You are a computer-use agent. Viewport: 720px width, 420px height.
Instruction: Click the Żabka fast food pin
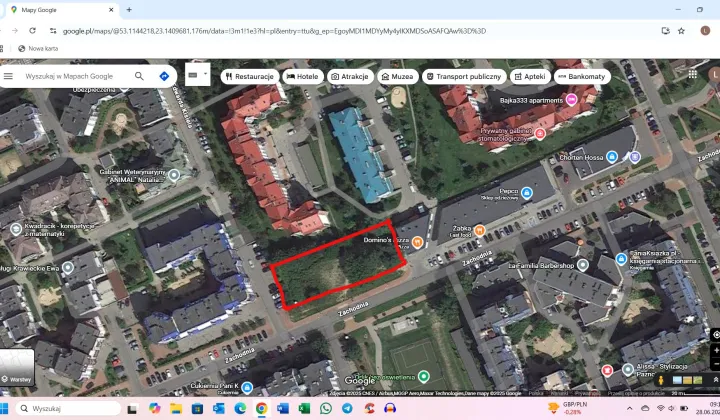pyautogui.click(x=479, y=230)
